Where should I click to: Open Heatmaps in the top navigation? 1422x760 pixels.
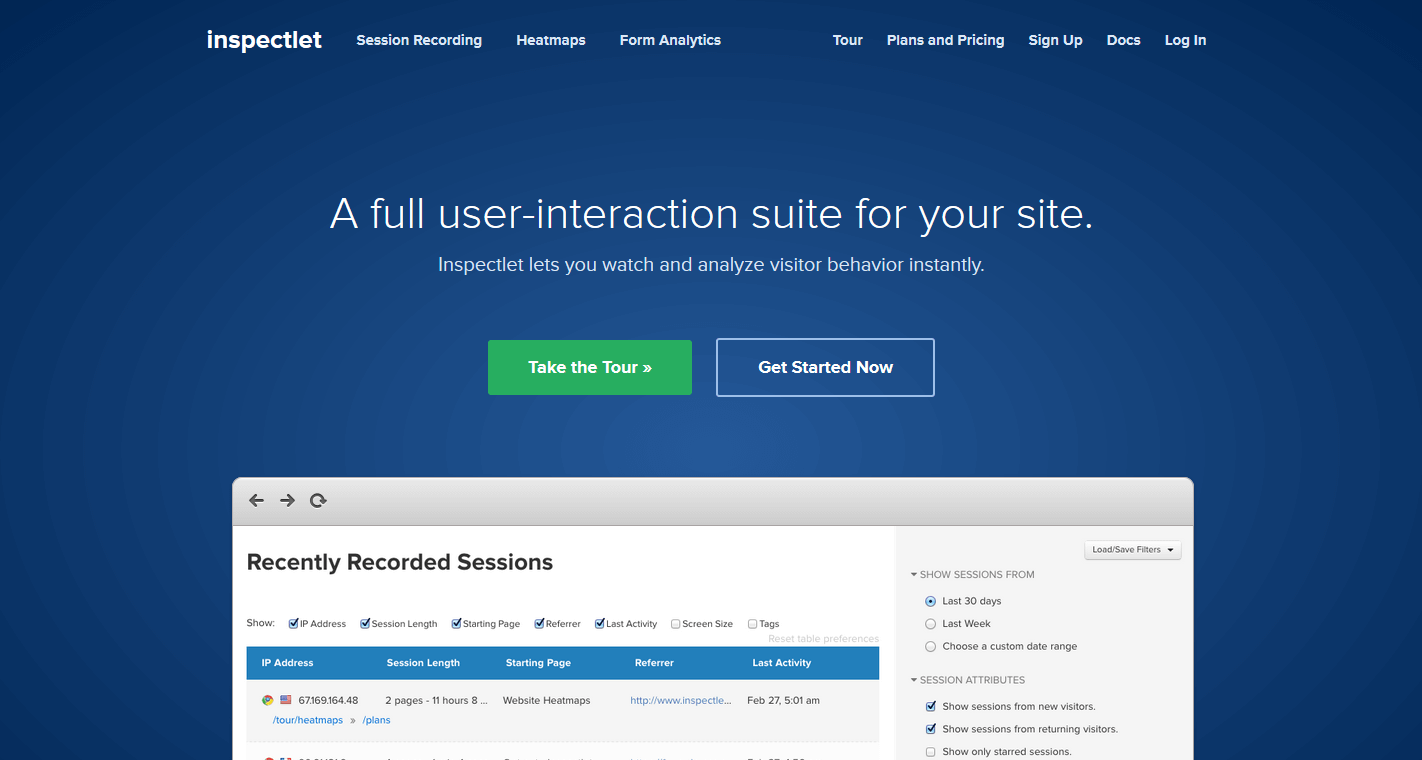pyautogui.click(x=551, y=40)
